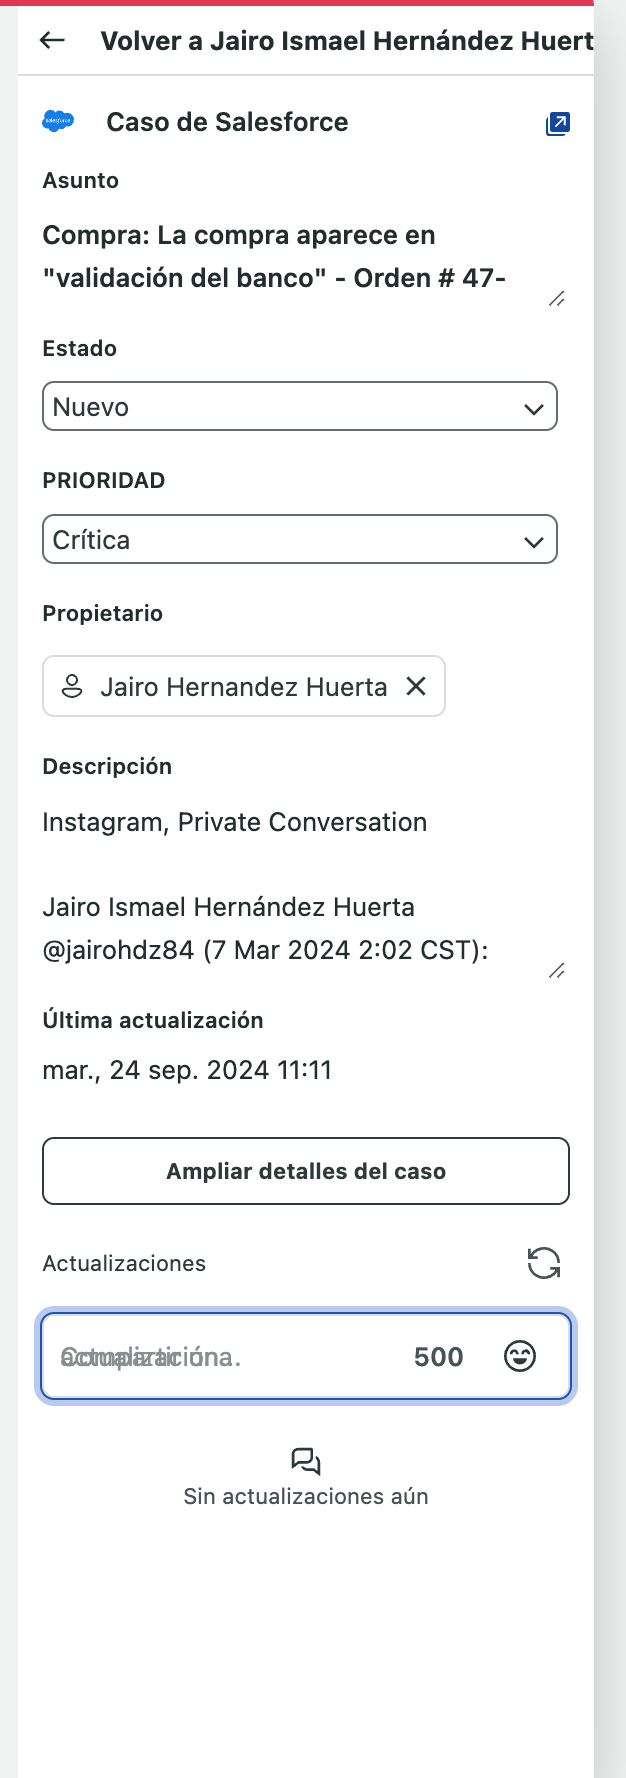Click Ampliar detalles del caso button

(306, 1171)
